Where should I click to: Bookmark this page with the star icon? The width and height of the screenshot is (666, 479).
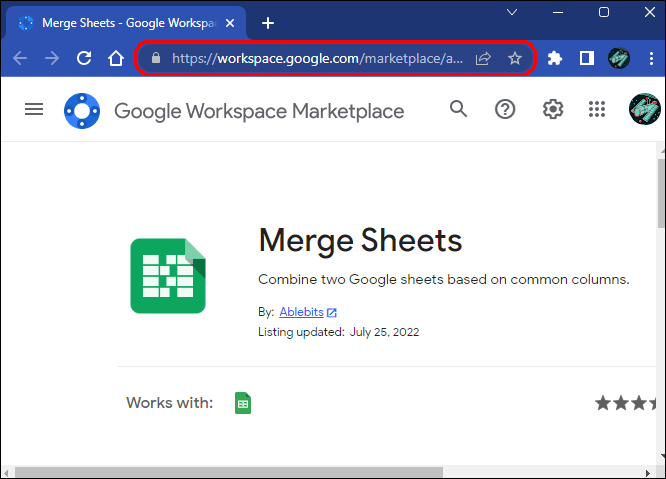[515, 58]
